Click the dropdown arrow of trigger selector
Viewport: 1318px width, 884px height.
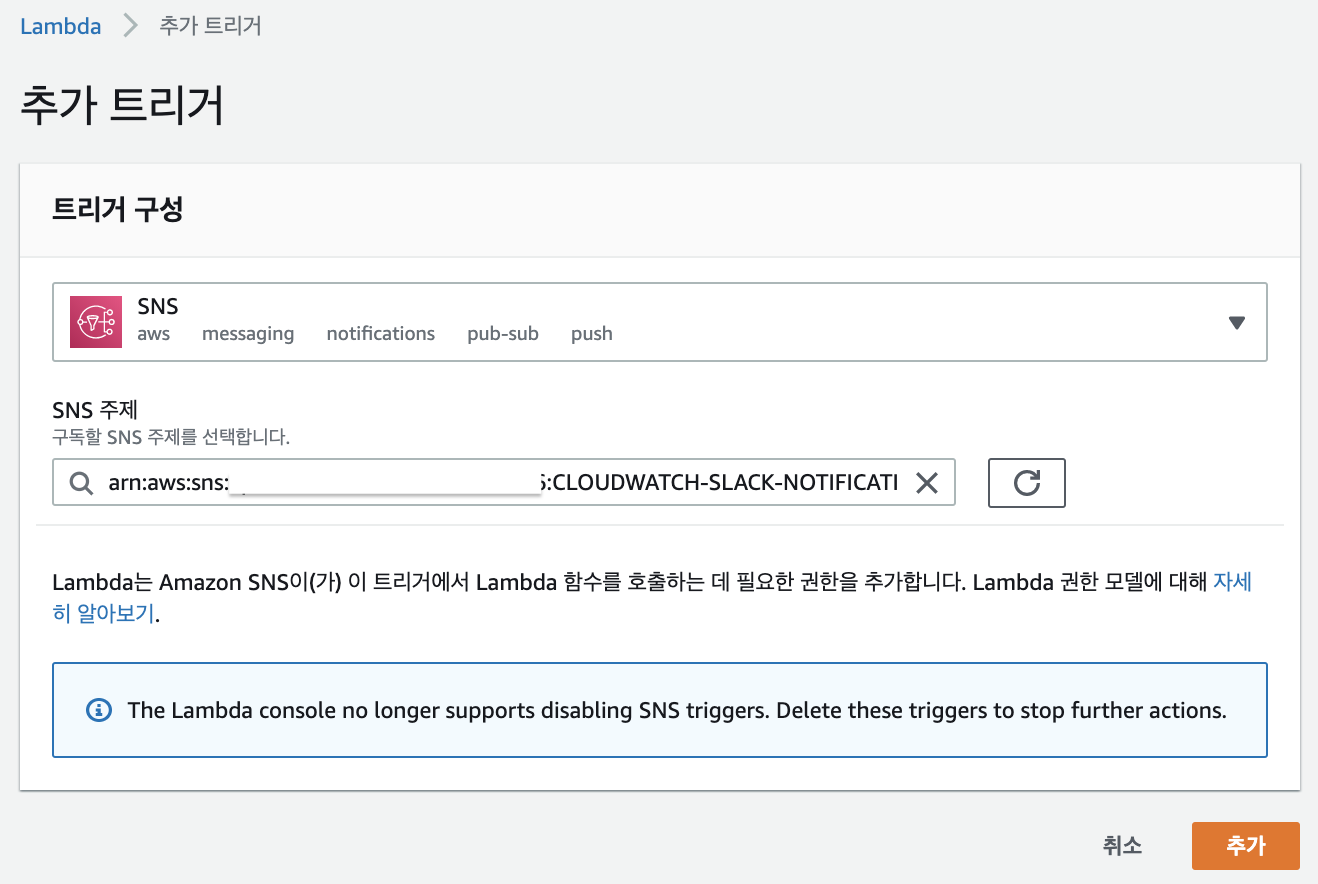tap(1236, 322)
